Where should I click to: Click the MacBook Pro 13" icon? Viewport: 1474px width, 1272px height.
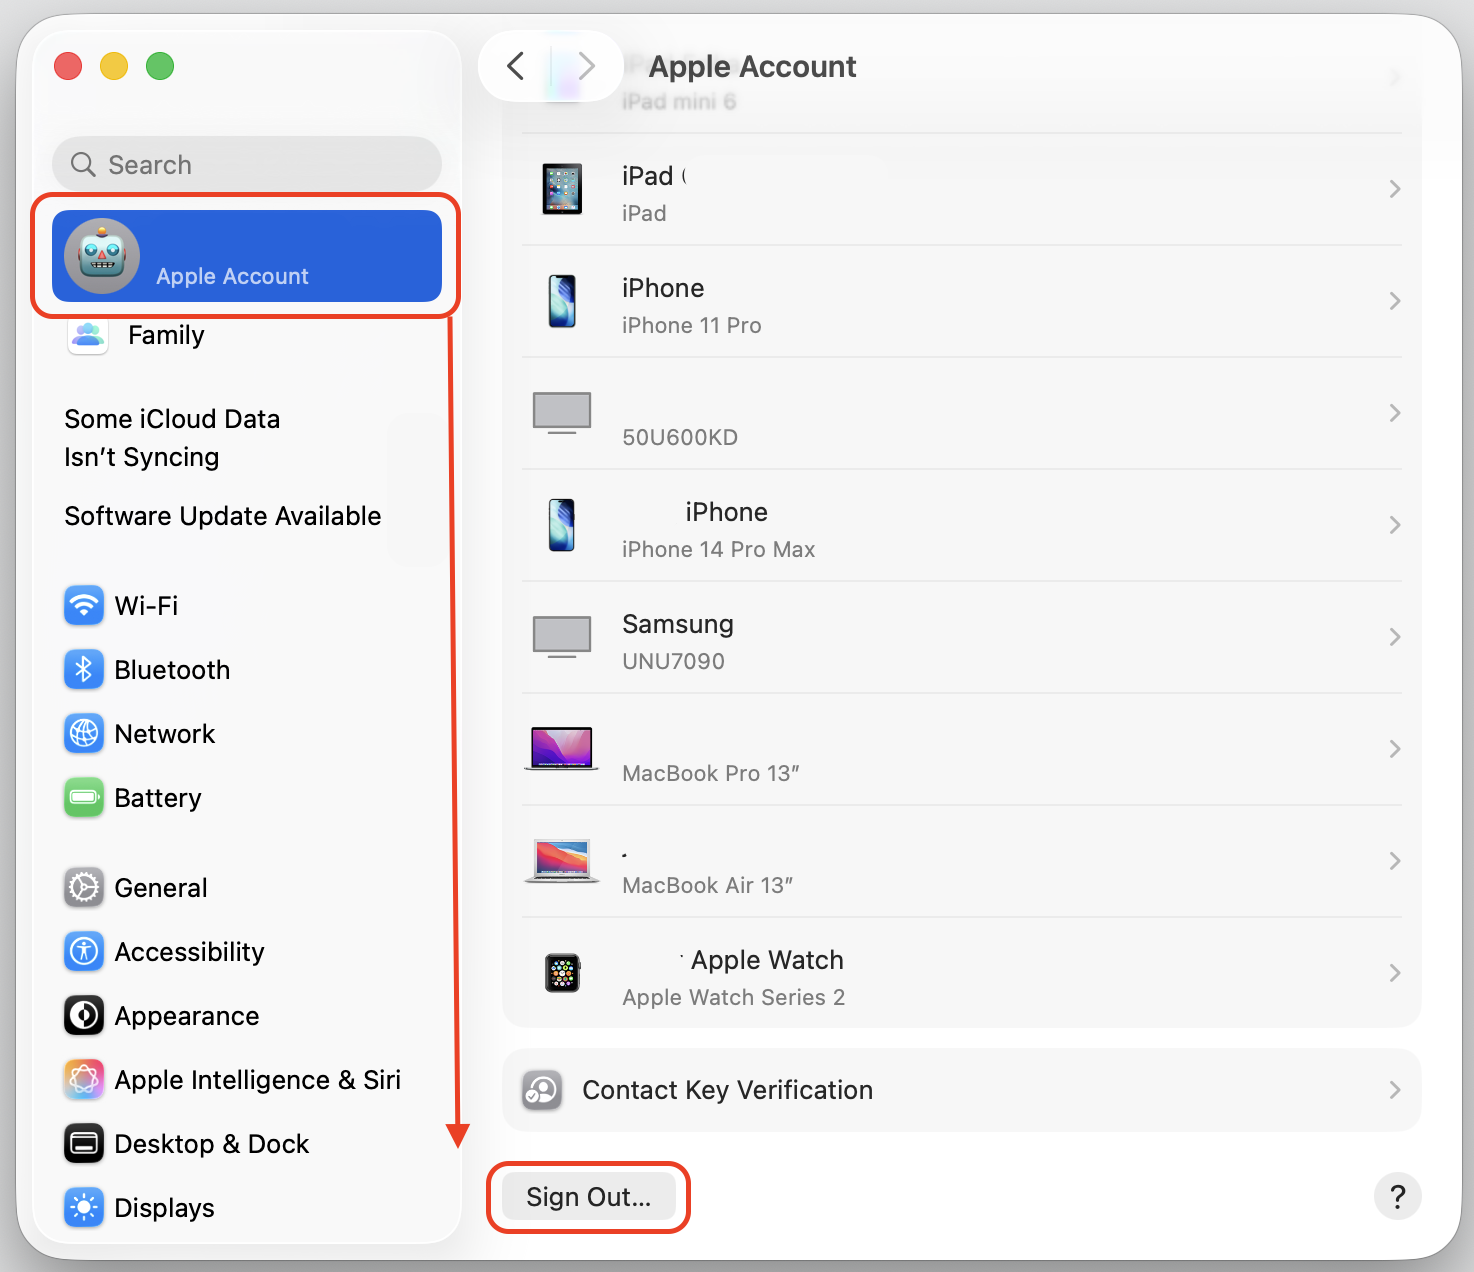pyautogui.click(x=562, y=749)
